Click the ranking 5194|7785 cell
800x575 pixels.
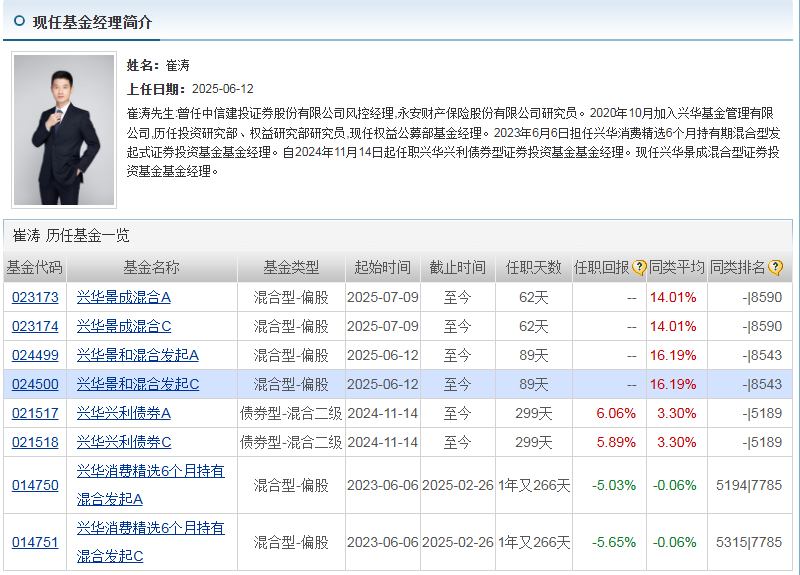(x=748, y=486)
